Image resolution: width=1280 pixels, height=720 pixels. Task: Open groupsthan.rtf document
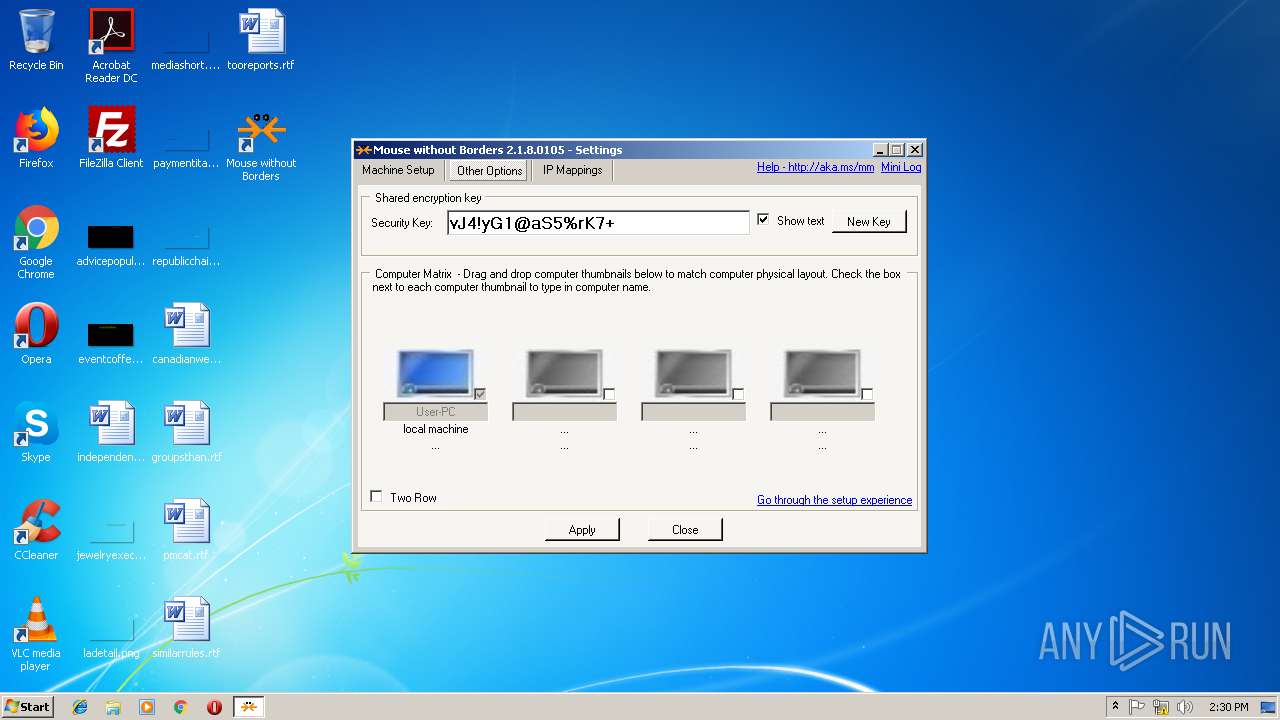186,432
